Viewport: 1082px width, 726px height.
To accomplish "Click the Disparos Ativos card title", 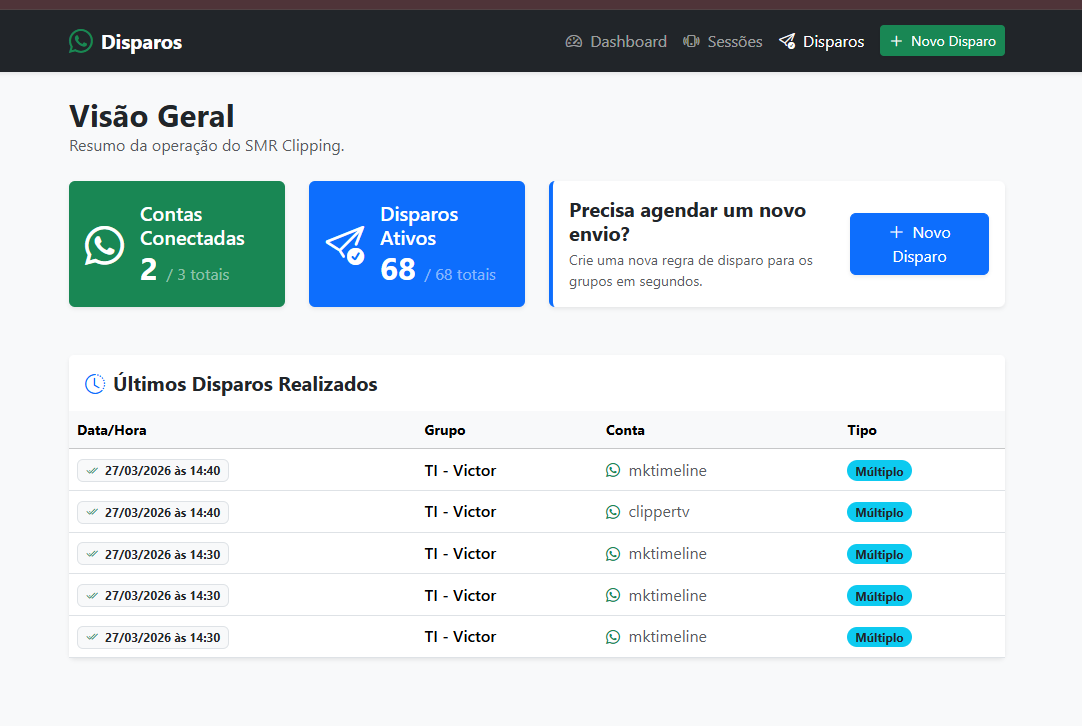I will (x=419, y=226).
